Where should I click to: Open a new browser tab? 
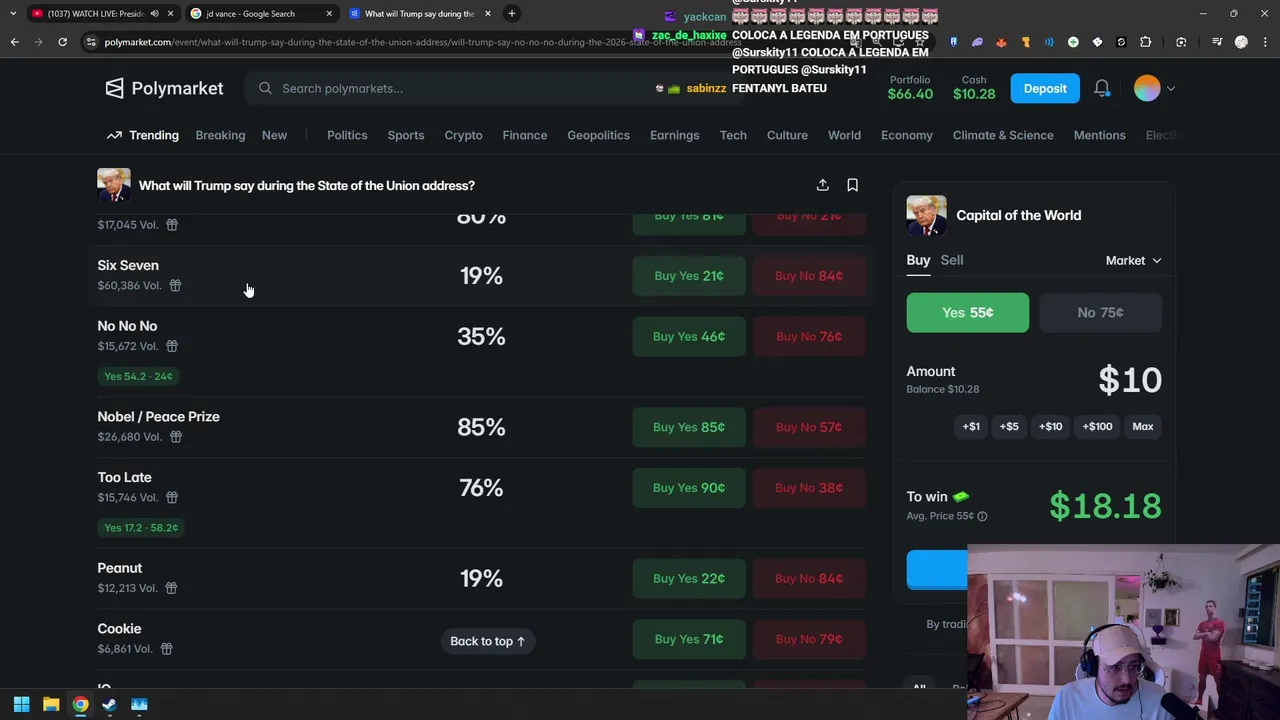[511, 14]
